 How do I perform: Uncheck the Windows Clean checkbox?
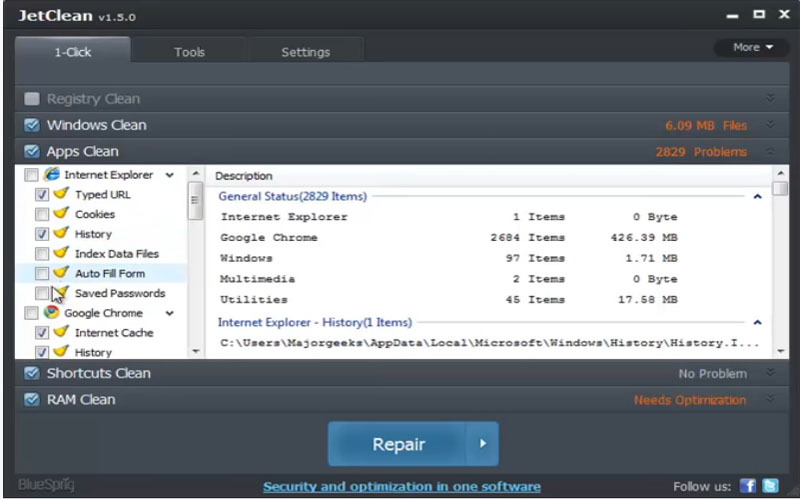click(x=32, y=125)
